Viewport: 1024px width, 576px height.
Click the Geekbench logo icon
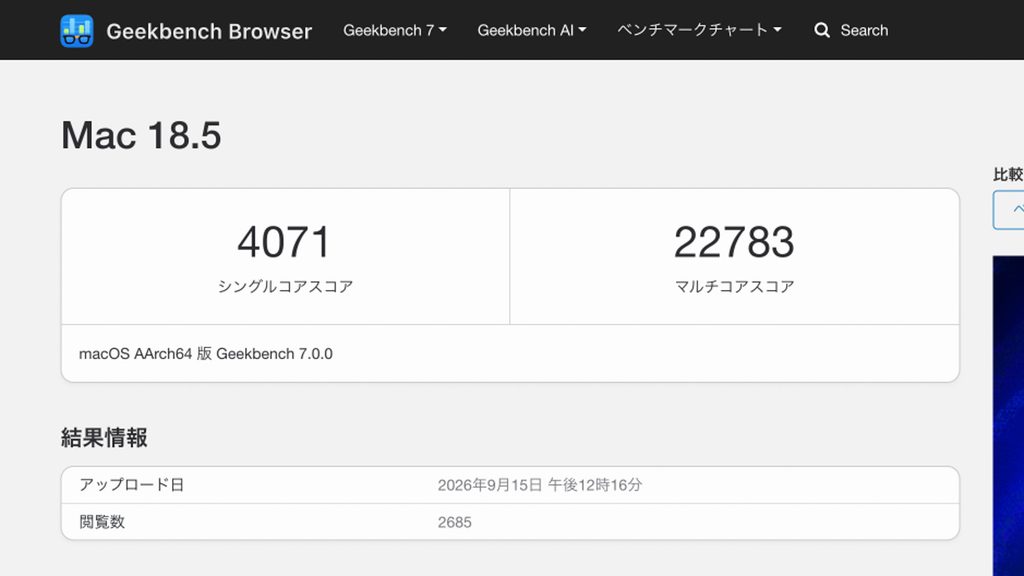[76, 31]
